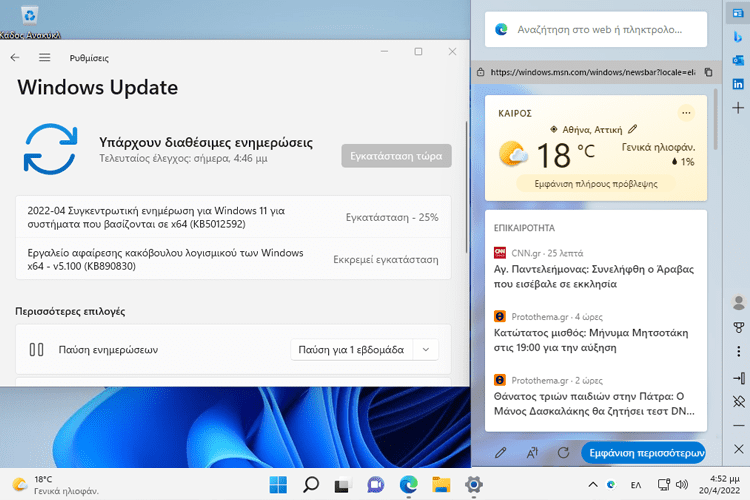
Task: Show hidden system tray icons
Action: click(593, 484)
